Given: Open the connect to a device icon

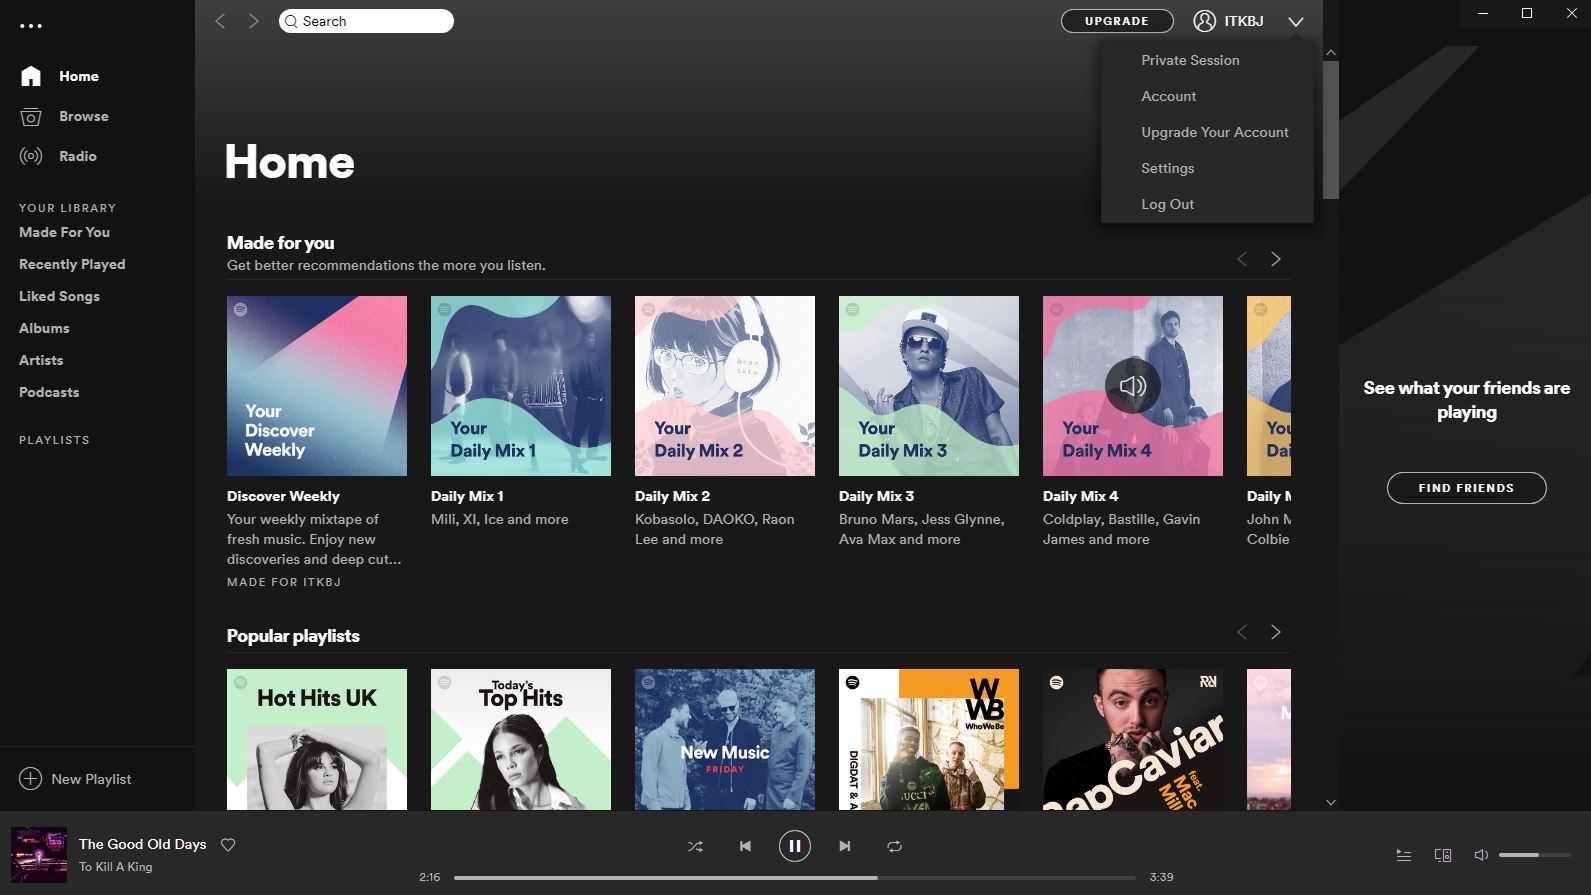Looking at the screenshot, I should [x=1443, y=855].
